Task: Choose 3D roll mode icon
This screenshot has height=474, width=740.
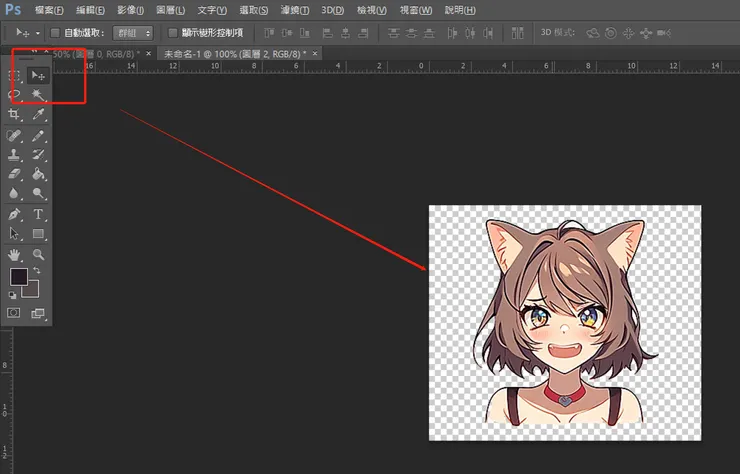Action: 611,33
